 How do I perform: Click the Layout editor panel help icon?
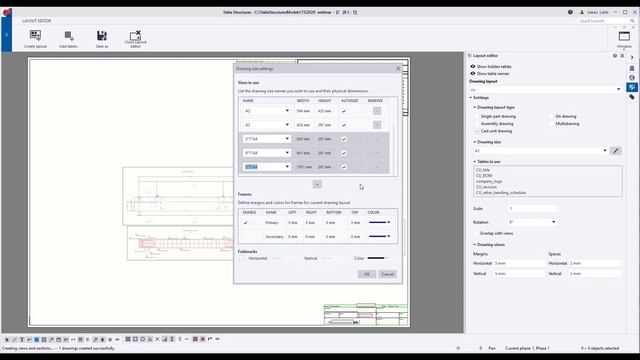click(615, 56)
